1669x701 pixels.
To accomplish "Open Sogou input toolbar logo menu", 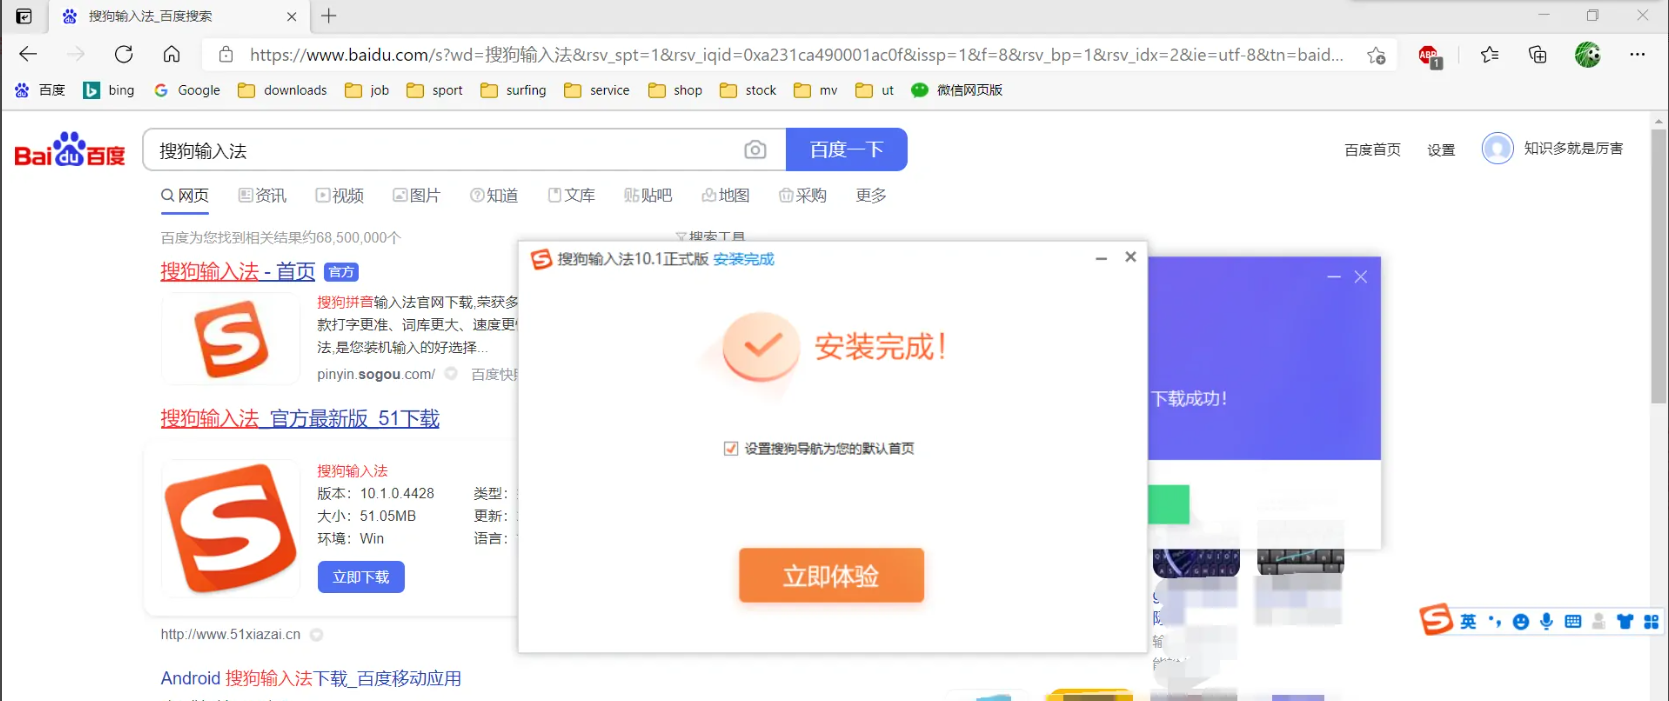I will (x=1436, y=619).
